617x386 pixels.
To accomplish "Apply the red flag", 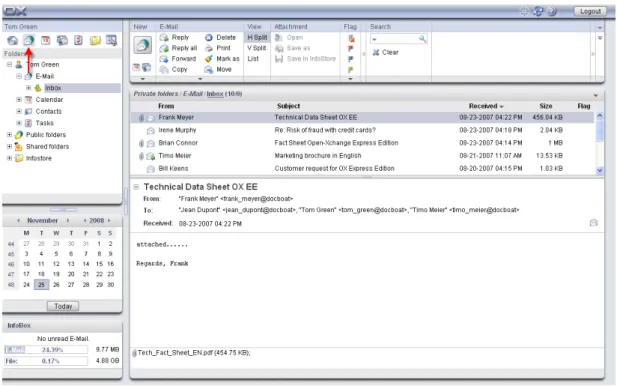I will click(351, 49).
